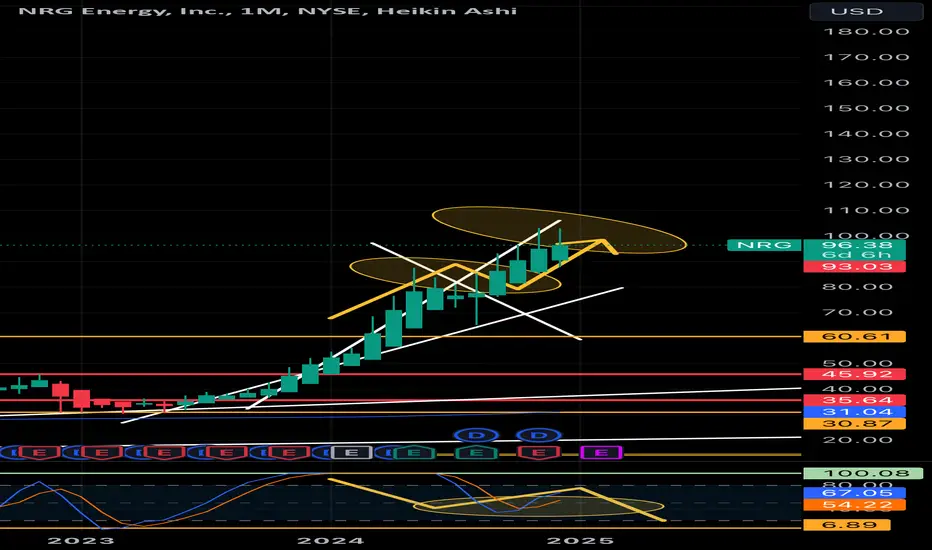932x550 pixels.
Task: Click the green E marker below the D marker
Action: (x=476, y=453)
